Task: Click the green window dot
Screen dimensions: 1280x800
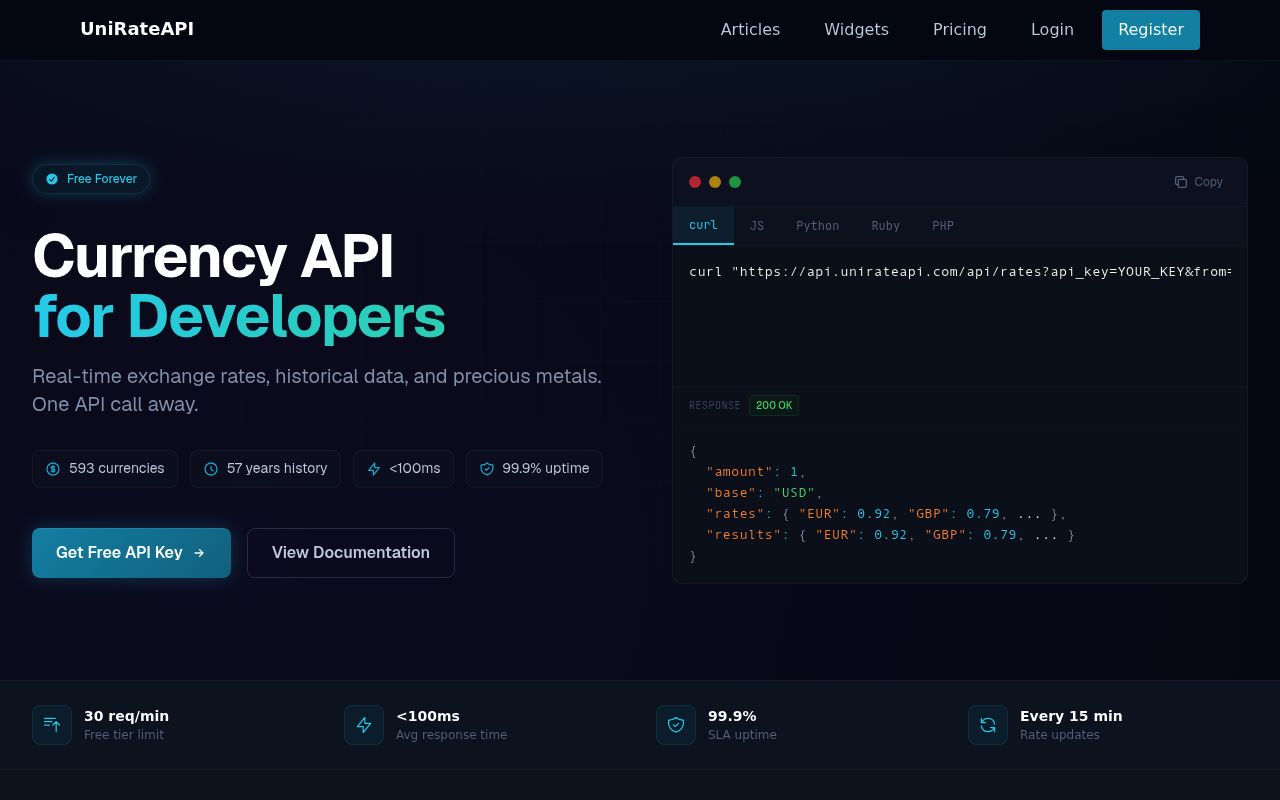Action: tap(735, 182)
